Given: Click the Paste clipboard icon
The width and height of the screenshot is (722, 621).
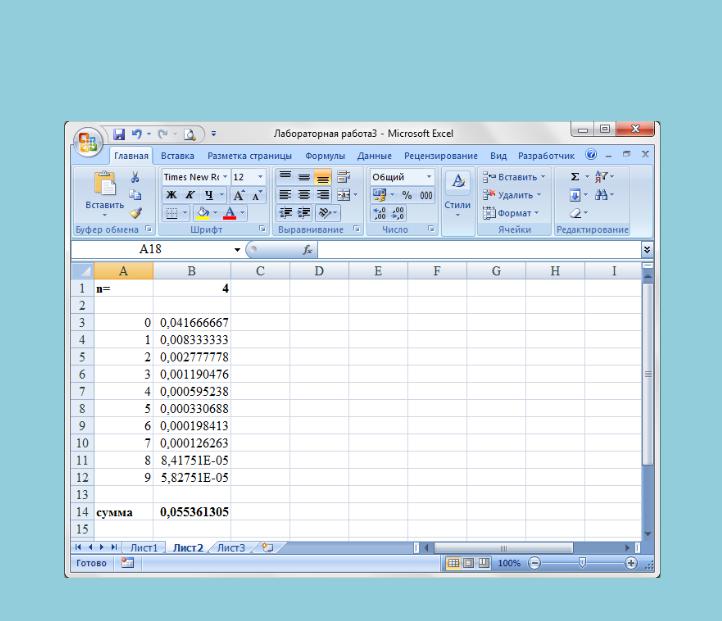Looking at the screenshot, I should tap(105, 184).
